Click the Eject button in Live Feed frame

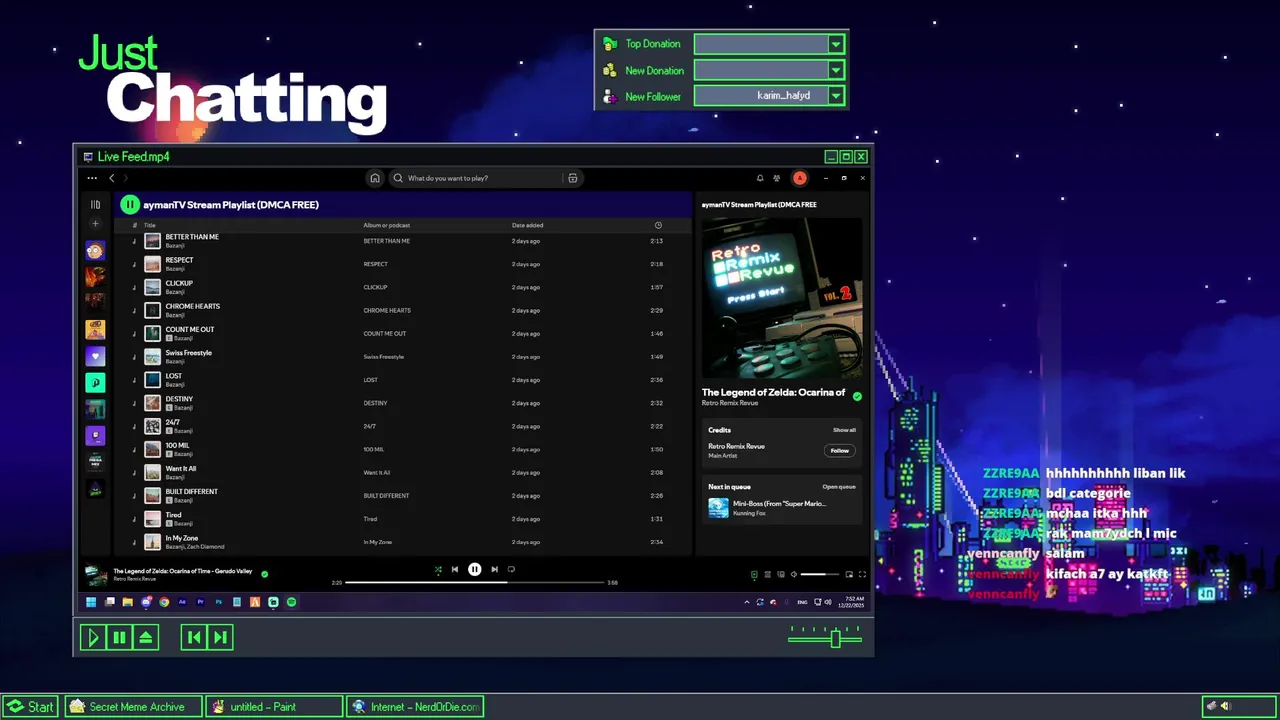(x=146, y=637)
